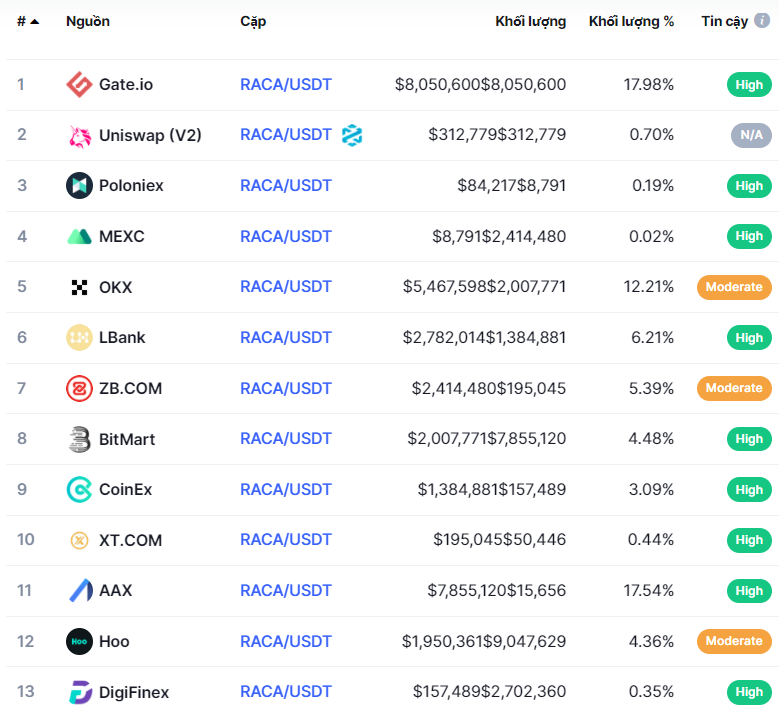The image size is (779, 708).
Task: Click the BitMart logo icon
Action: tap(79, 439)
